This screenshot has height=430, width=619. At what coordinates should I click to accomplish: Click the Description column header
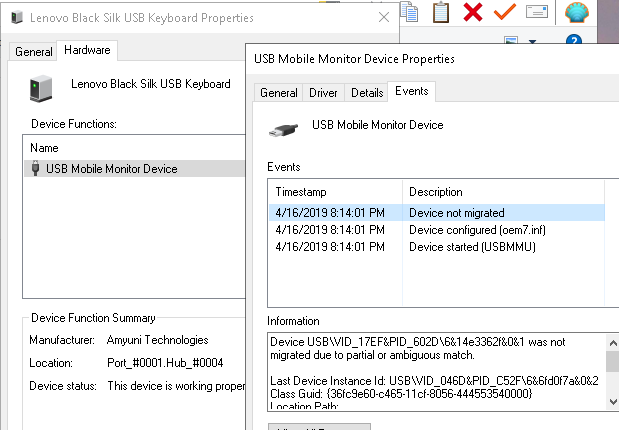[503, 192]
